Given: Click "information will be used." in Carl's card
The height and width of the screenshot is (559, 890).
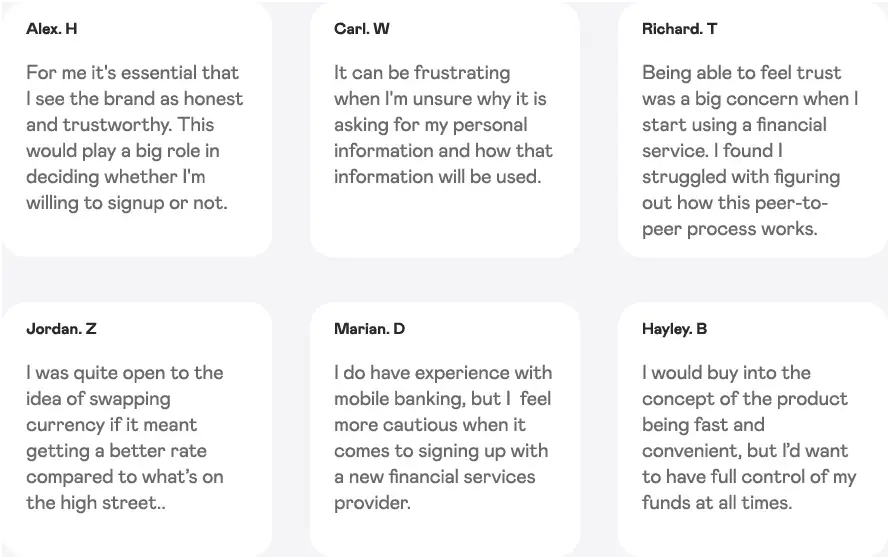Looking at the screenshot, I should click(437, 177).
